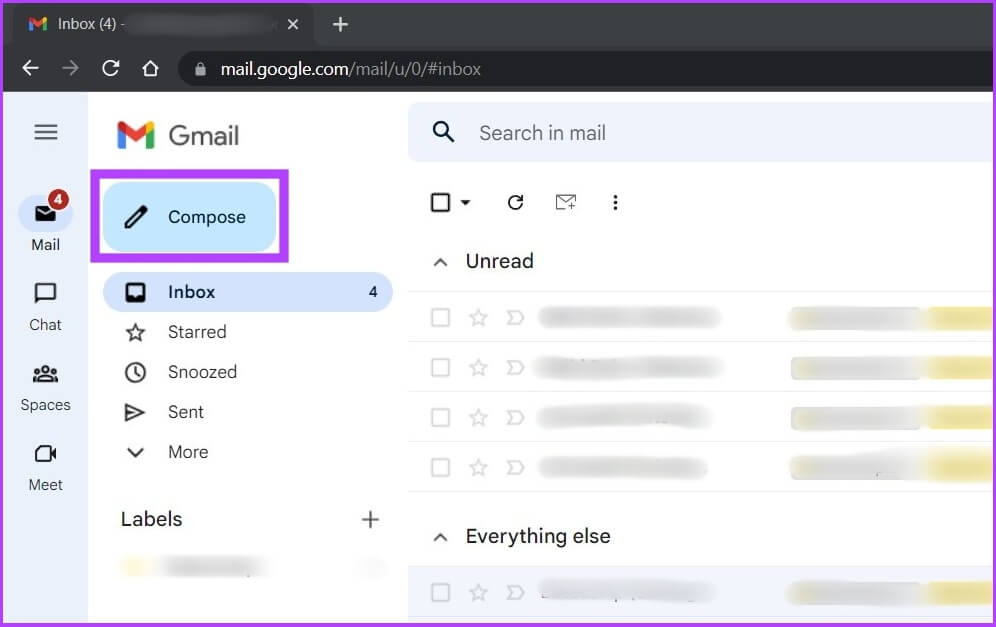Click the site lock icon in address bar
This screenshot has height=627, width=996.
pos(200,69)
